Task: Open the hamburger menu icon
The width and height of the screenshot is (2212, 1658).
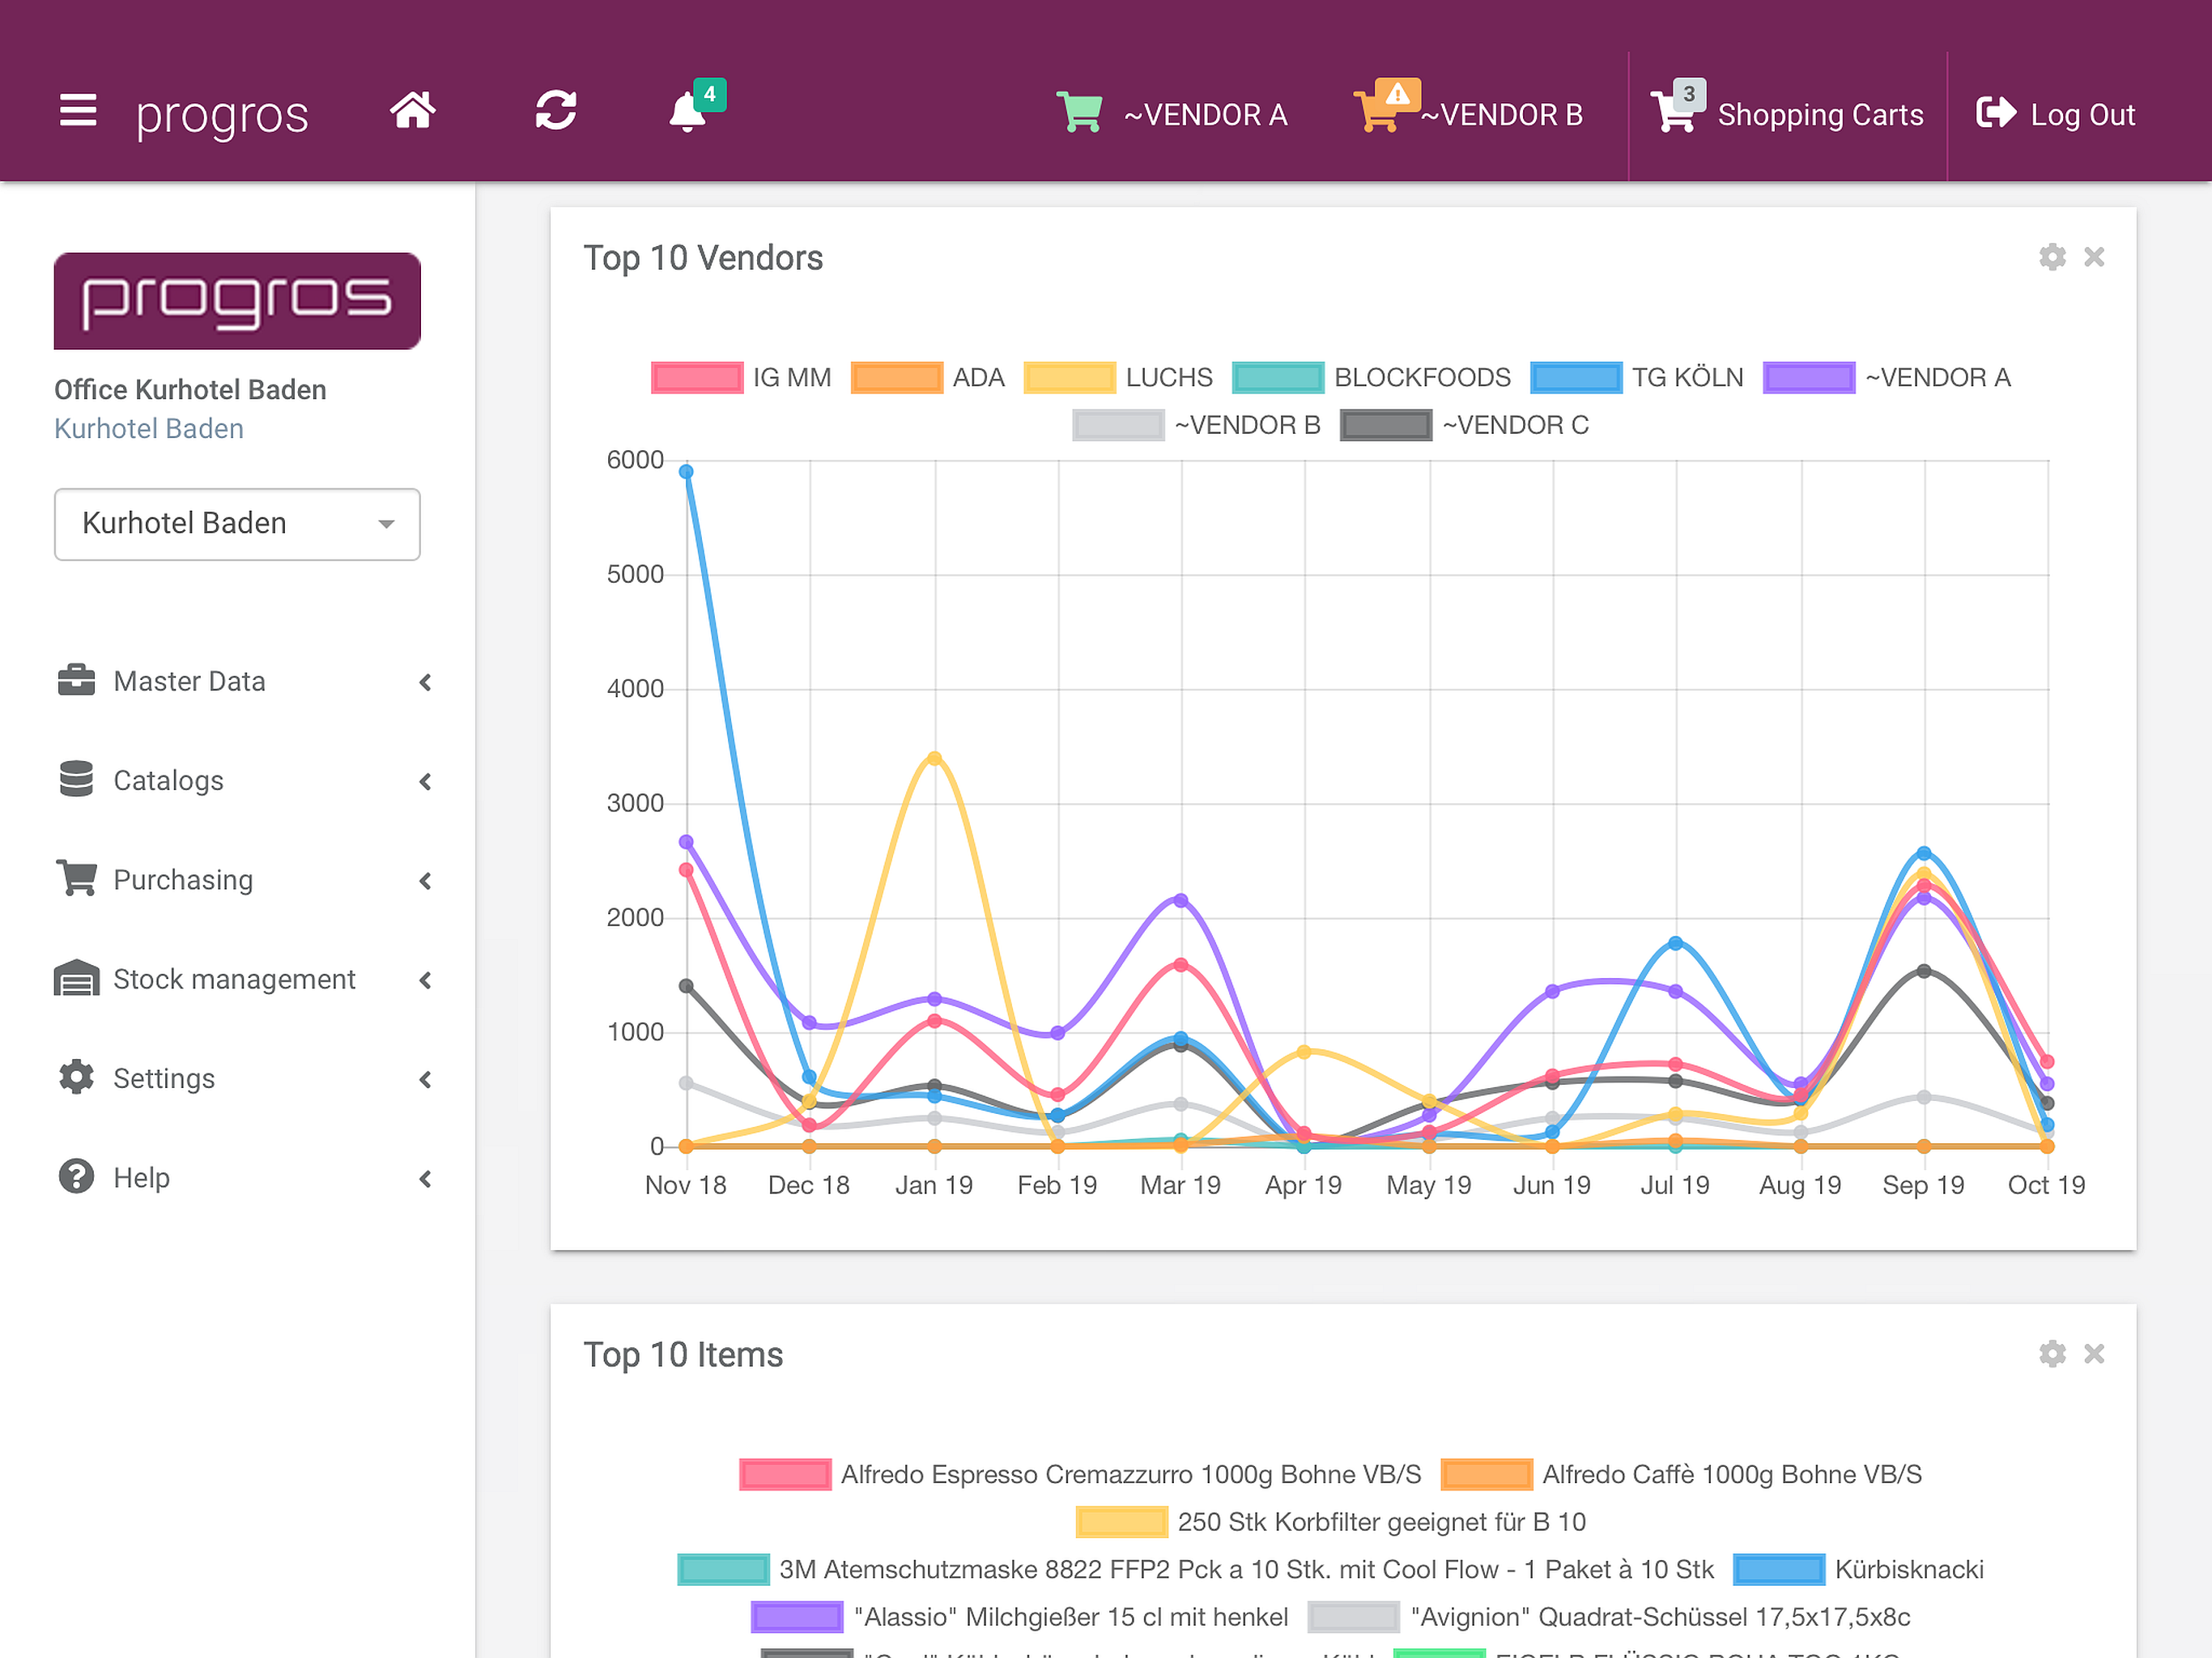Action: [78, 110]
